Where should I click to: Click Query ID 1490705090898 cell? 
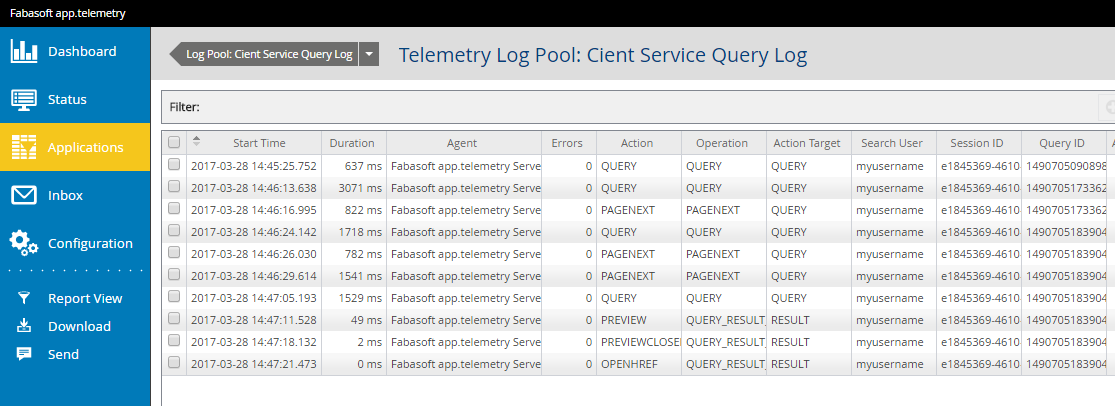(1064, 166)
